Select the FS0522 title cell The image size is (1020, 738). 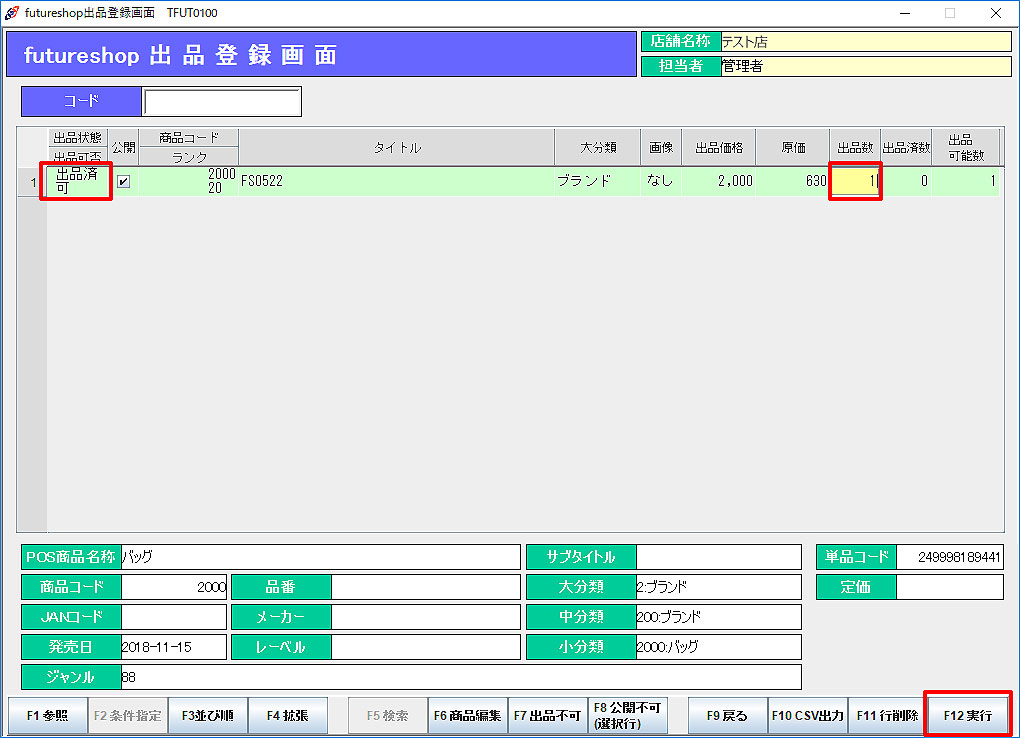click(x=396, y=182)
